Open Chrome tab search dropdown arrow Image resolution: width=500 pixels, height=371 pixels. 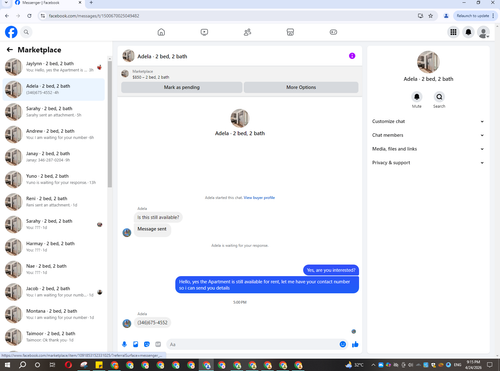(x=6, y=3)
